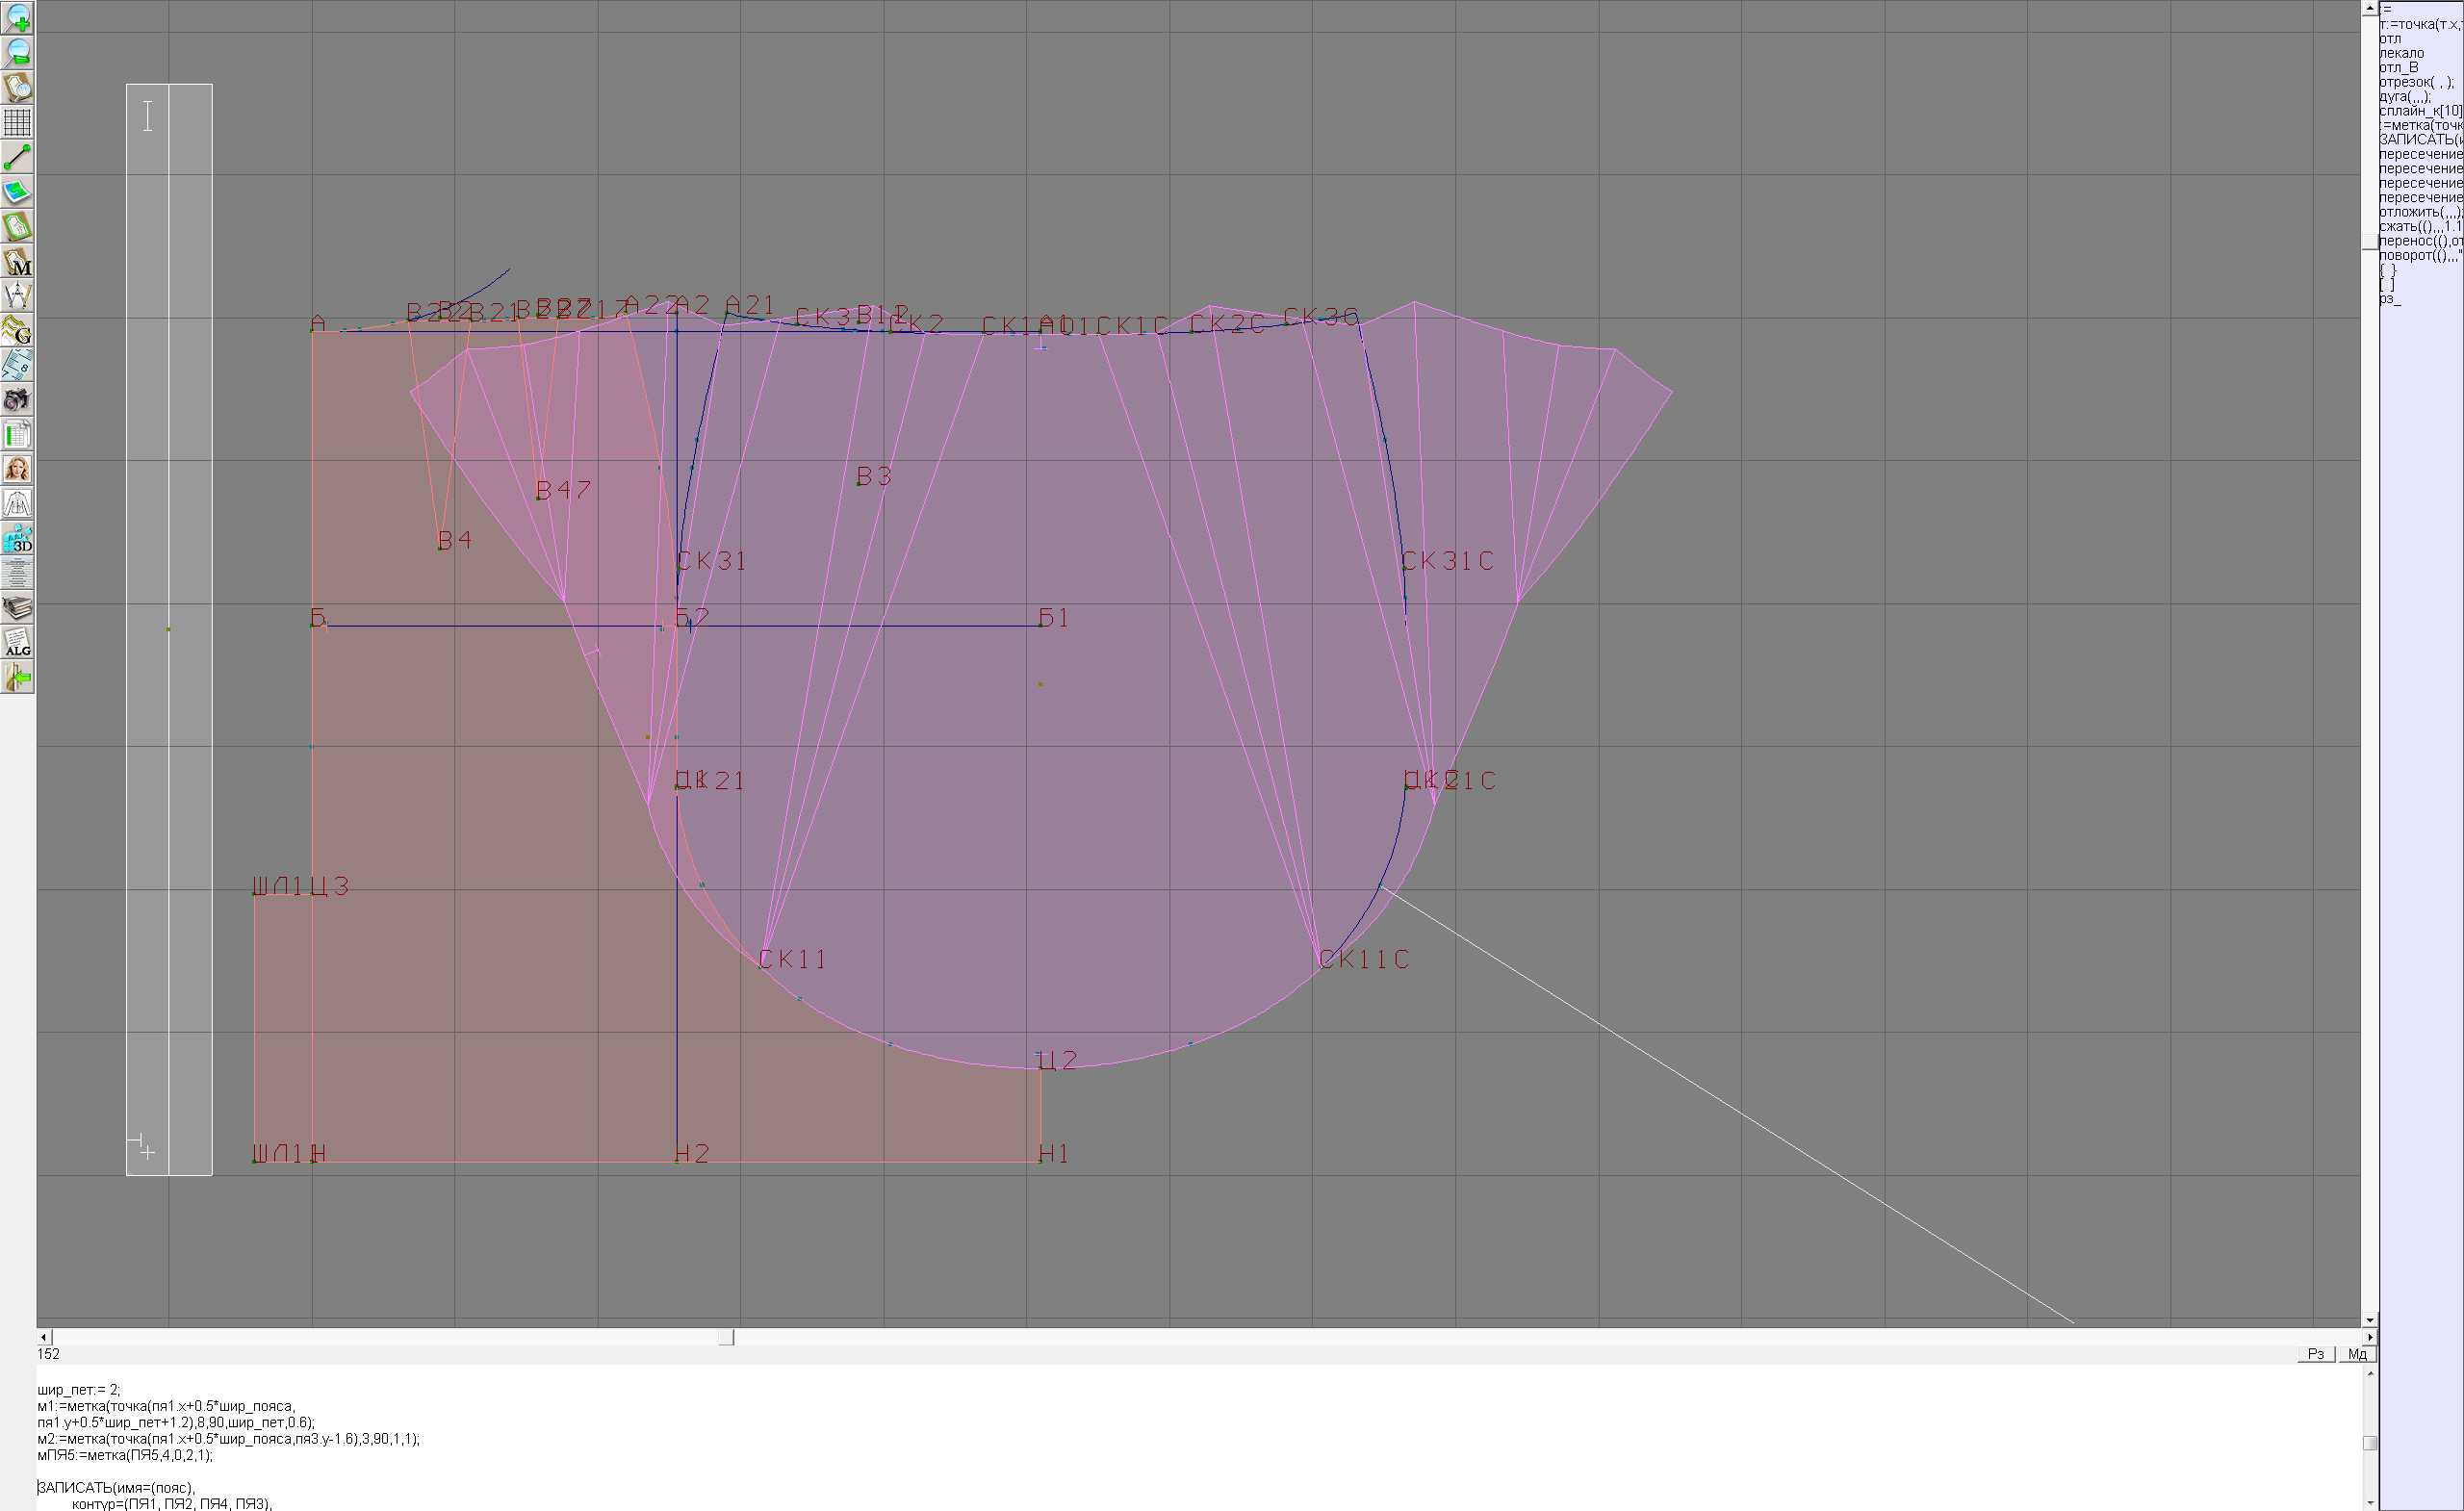Image resolution: width=2464 pixels, height=1511 pixels.
Task: Click the zoom in magnifier icon
Action: tap(18, 17)
